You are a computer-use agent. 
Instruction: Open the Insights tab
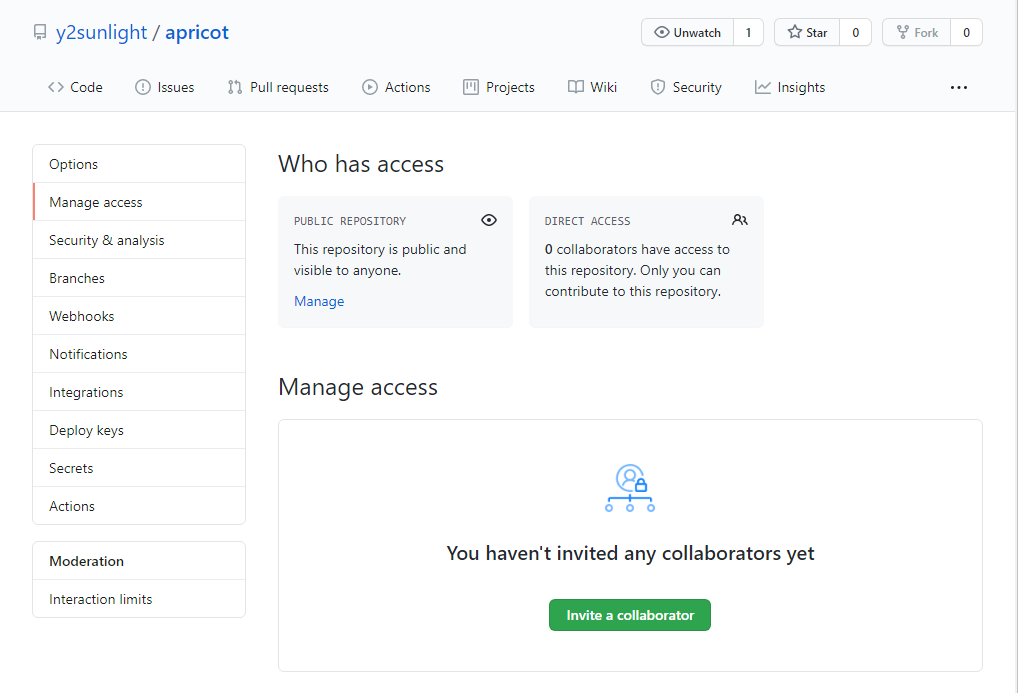(790, 88)
